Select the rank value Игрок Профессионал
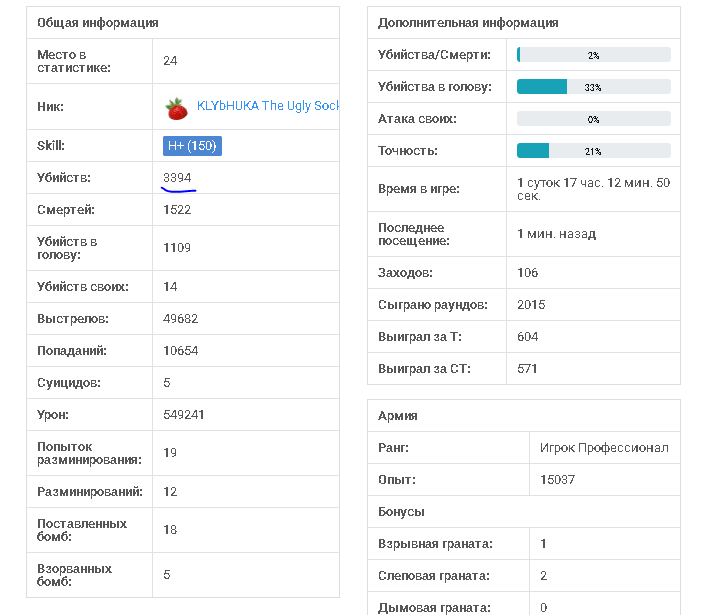 603,448
